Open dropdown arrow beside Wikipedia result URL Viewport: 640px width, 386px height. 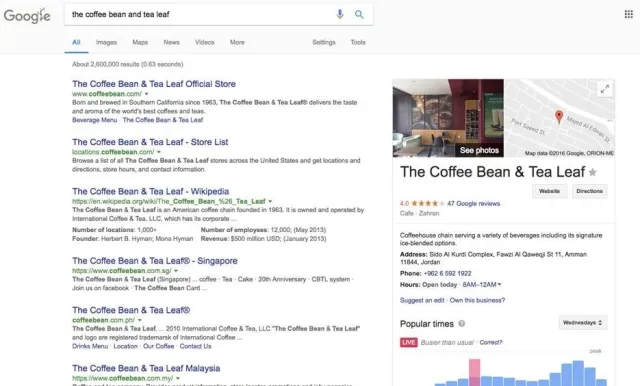click(270, 201)
